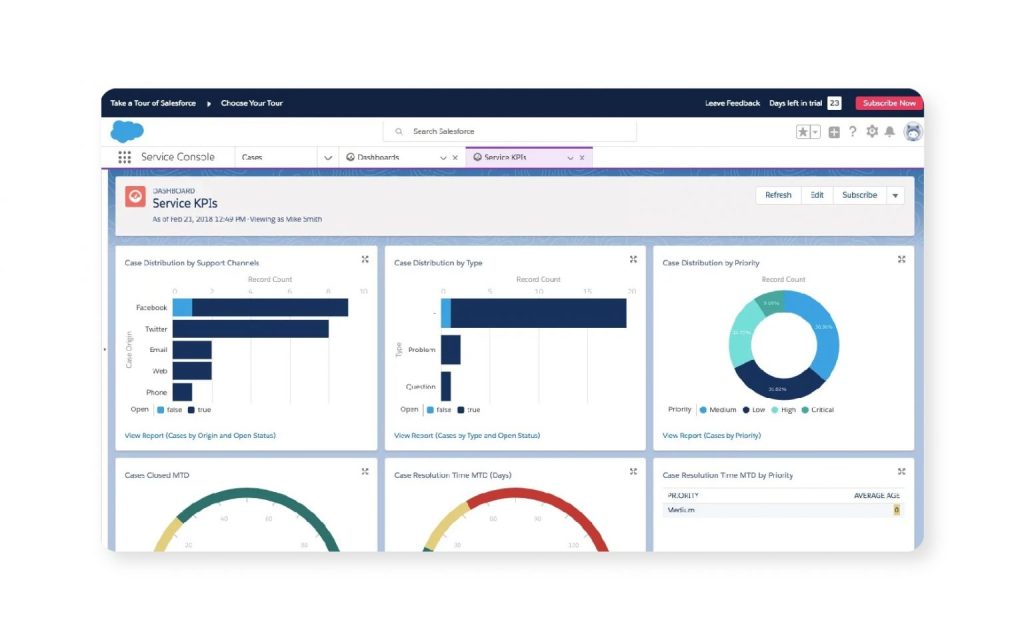Click the Subscribe Now button
Image resolution: width=1024 pixels, height=640 pixels.
tap(889, 103)
